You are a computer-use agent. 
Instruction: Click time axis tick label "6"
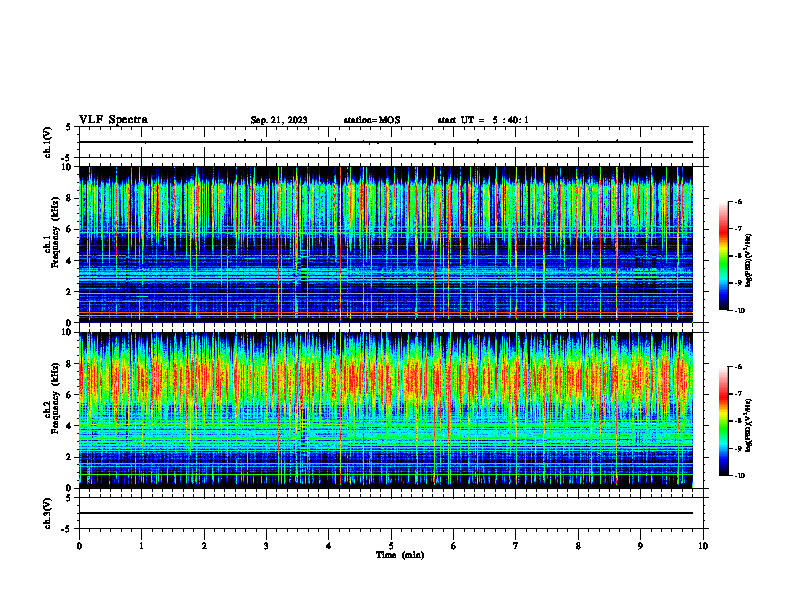(x=453, y=546)
